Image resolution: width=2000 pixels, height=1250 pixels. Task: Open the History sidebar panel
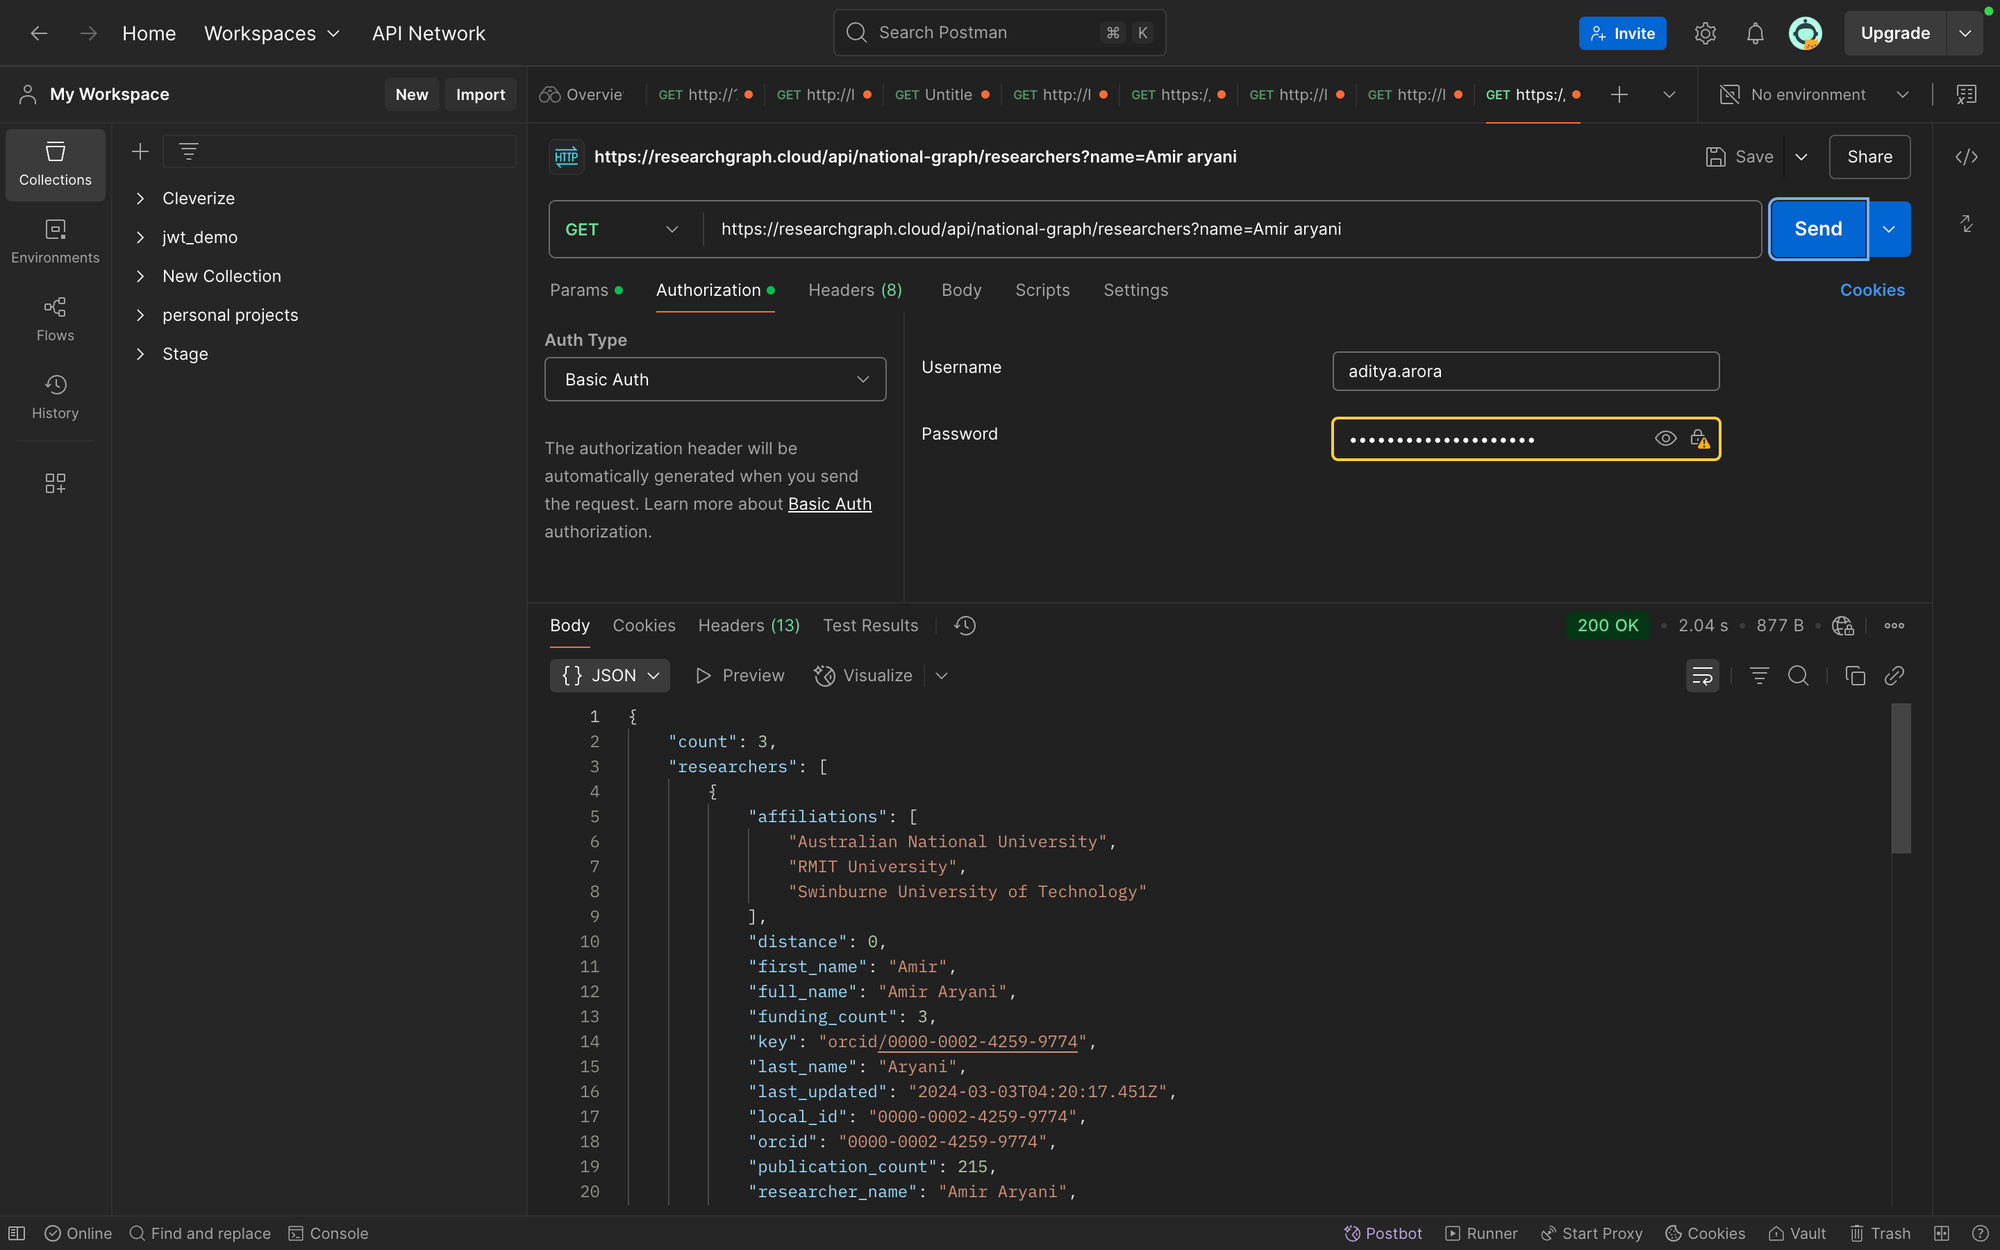[x=55, y=397]
